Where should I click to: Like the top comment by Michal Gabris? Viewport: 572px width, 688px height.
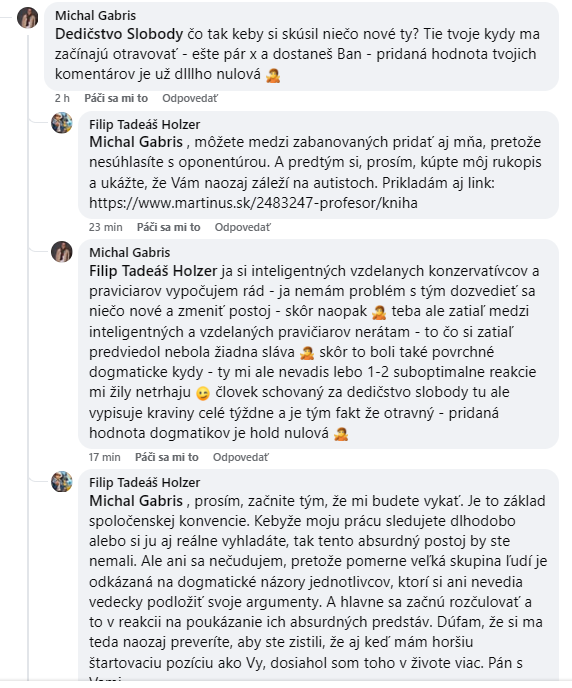pyautogui.click(x=116, y=98)
